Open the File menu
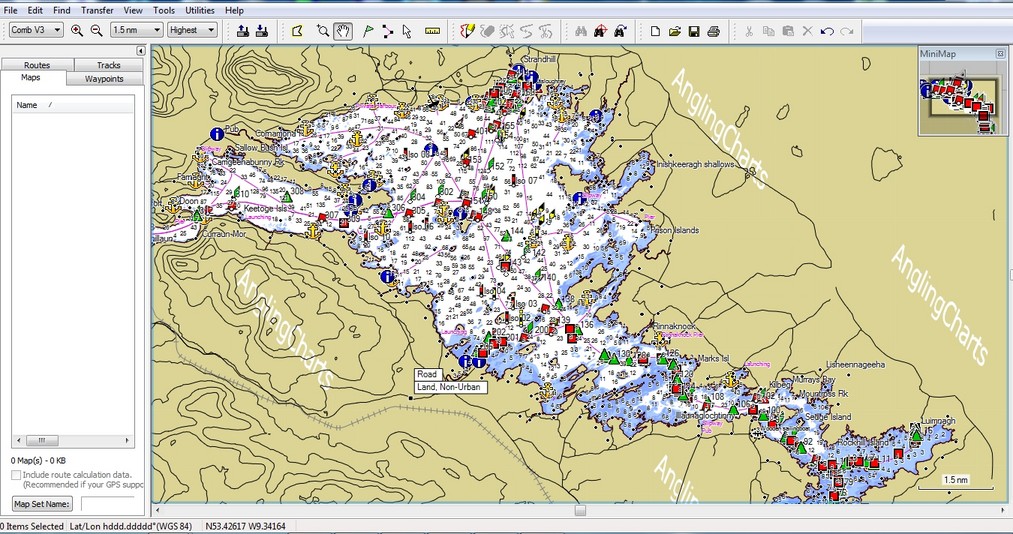This screenshot has height=534, width=1013. tap(10, 10)
